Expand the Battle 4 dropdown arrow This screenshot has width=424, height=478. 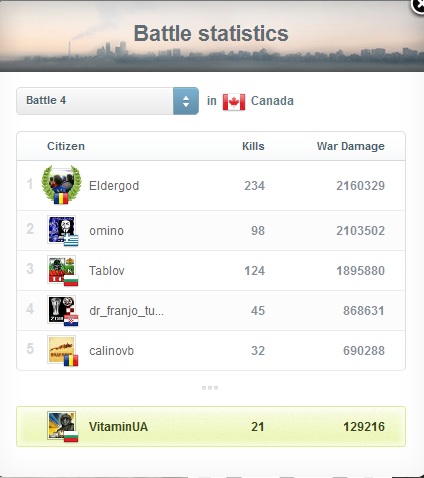click(x=186, y=101)
